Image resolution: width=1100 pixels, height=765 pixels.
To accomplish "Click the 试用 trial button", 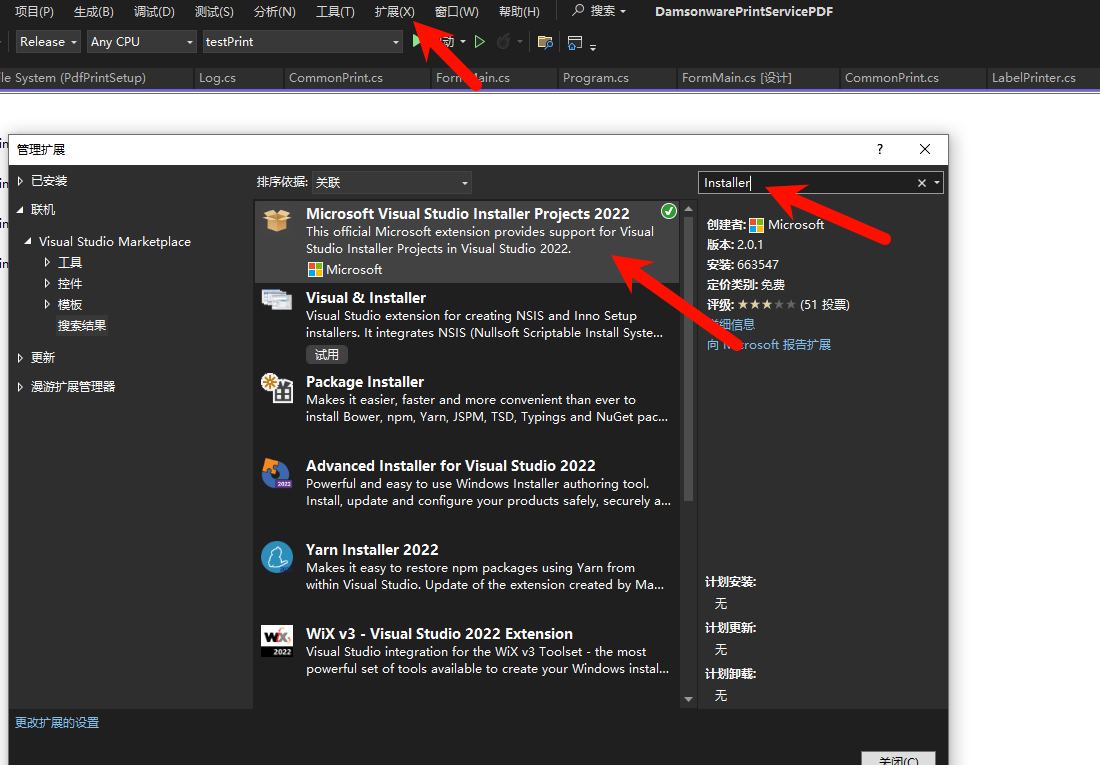I will 327,354.
